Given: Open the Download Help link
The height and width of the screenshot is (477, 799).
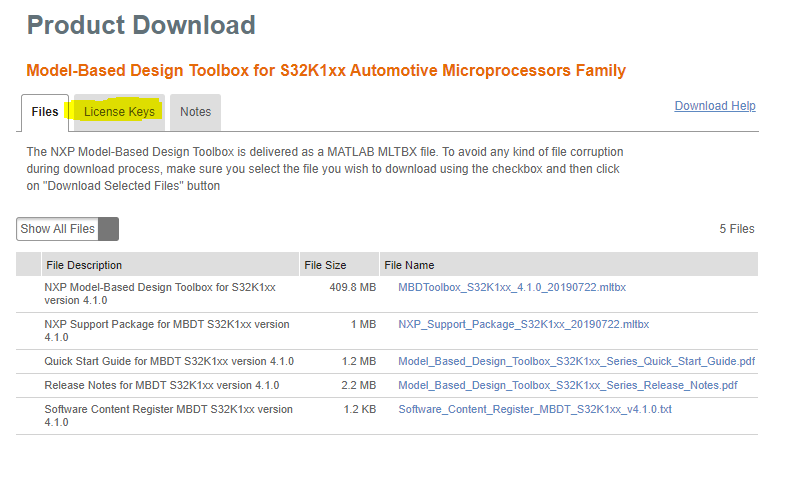Looking at the screenshot, I should tap(715, 106).
